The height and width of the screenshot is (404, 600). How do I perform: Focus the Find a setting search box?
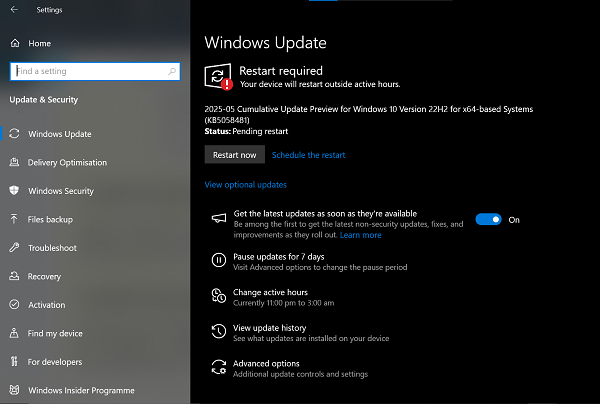click(x=95, y=71)
